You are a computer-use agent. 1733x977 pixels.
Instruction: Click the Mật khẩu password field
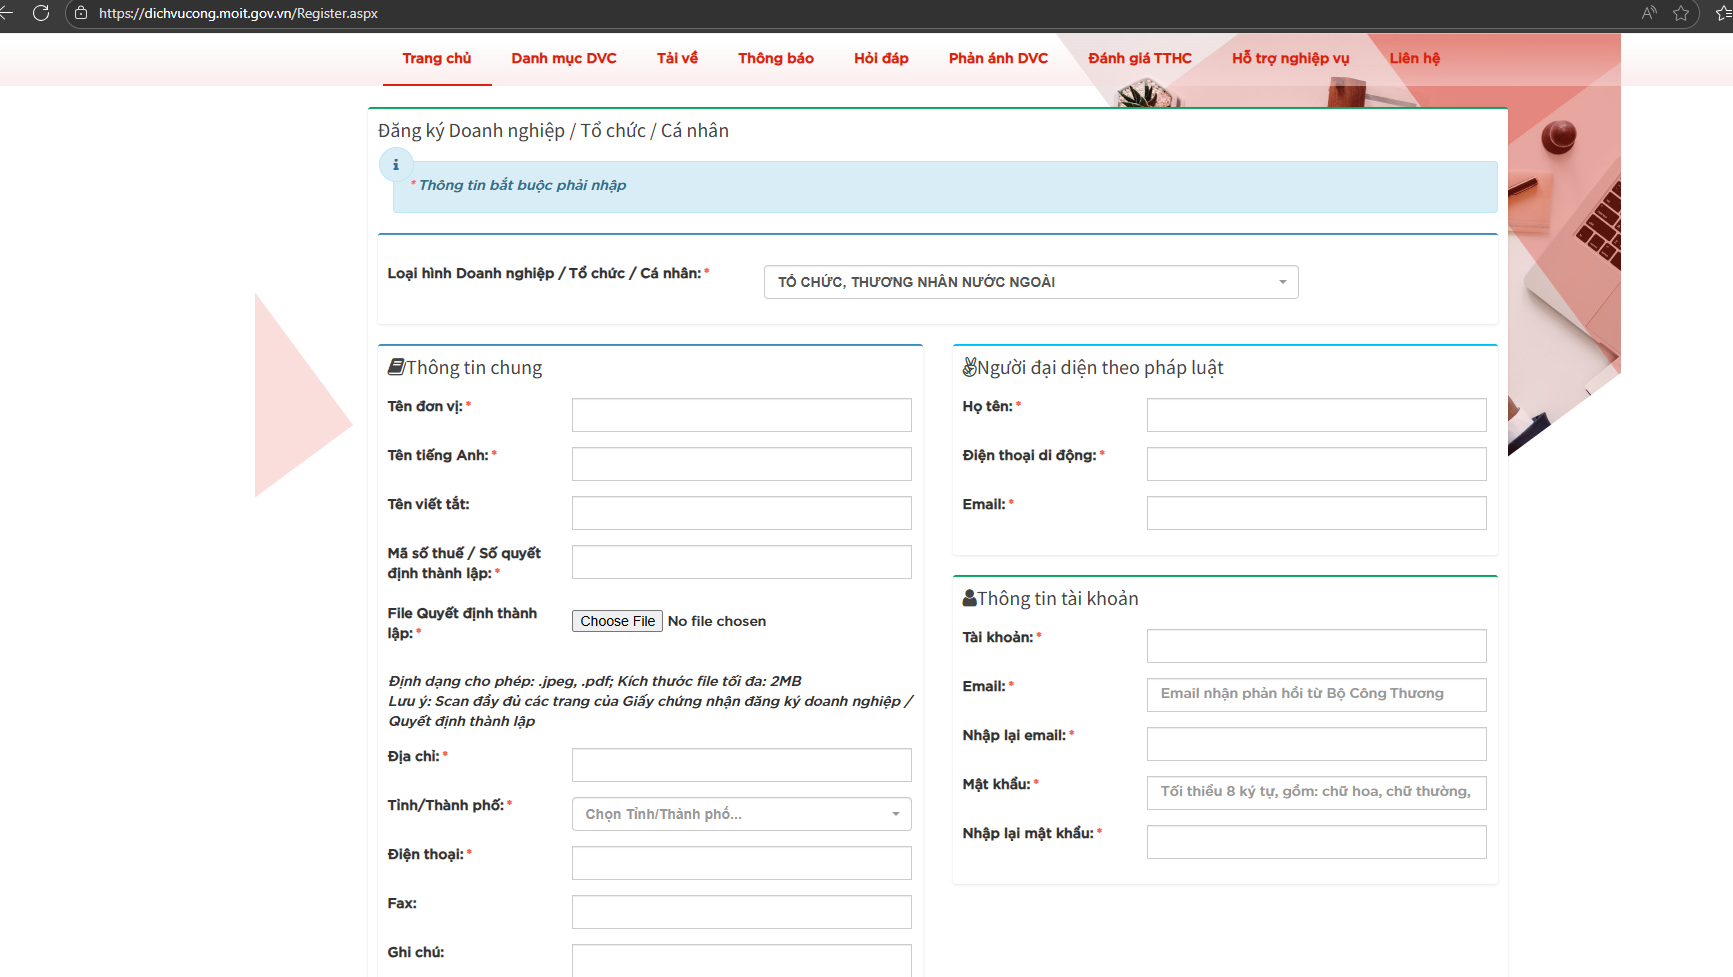point(1316,792)
